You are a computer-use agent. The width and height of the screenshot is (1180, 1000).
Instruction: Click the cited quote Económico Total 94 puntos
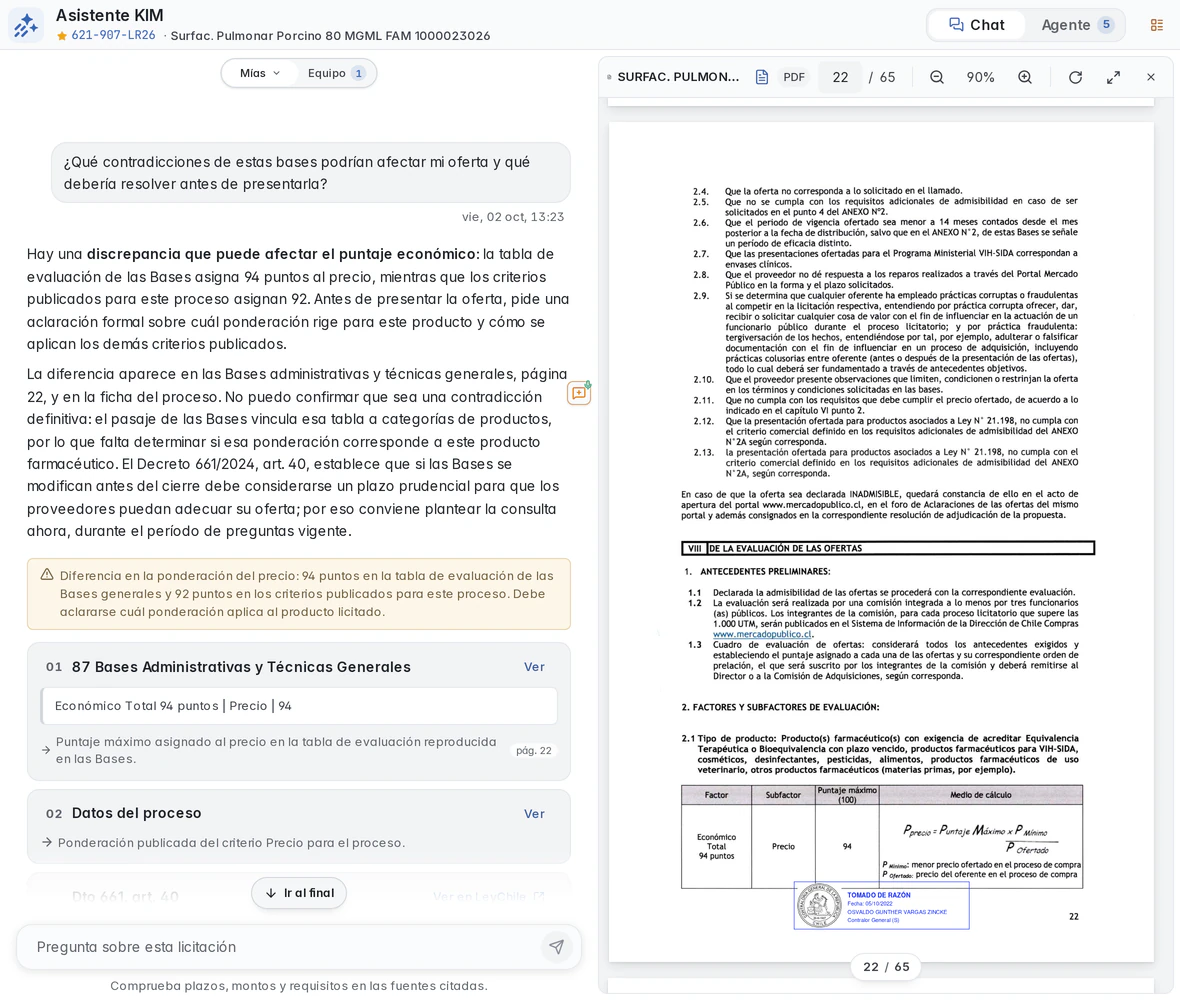point(299,706)
